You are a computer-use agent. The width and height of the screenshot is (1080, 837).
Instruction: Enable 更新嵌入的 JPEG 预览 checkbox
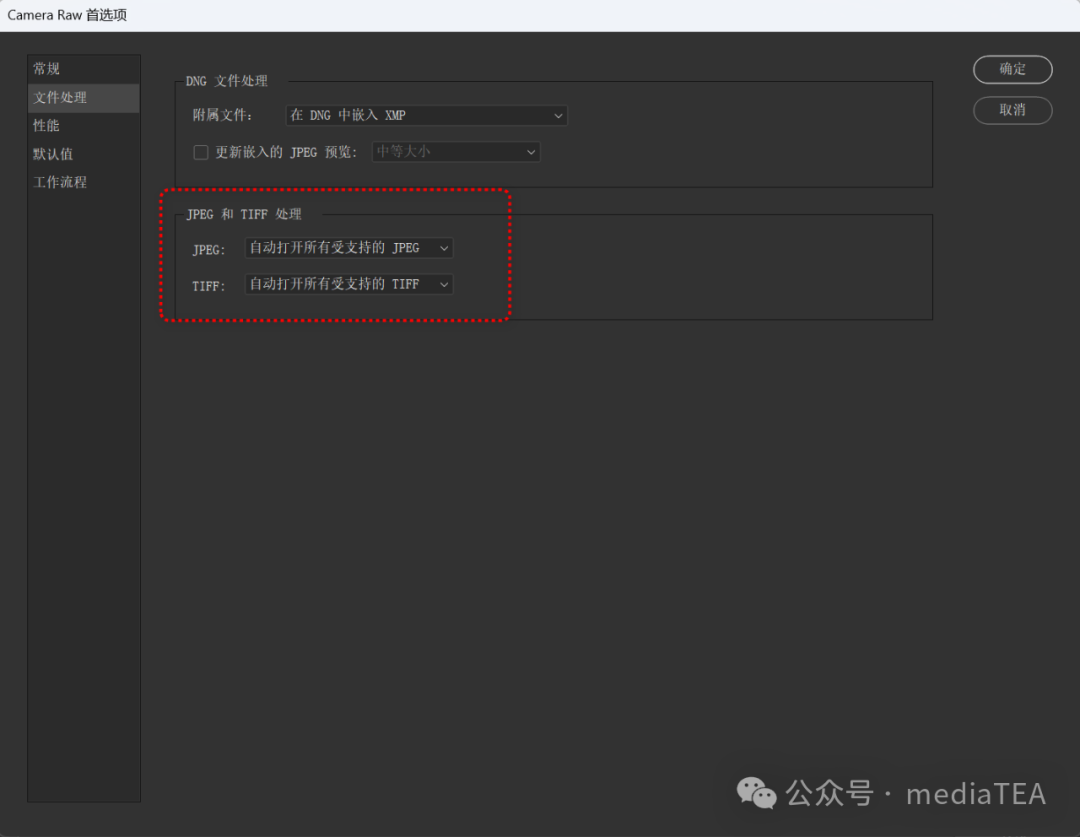[x=200, y=152]
